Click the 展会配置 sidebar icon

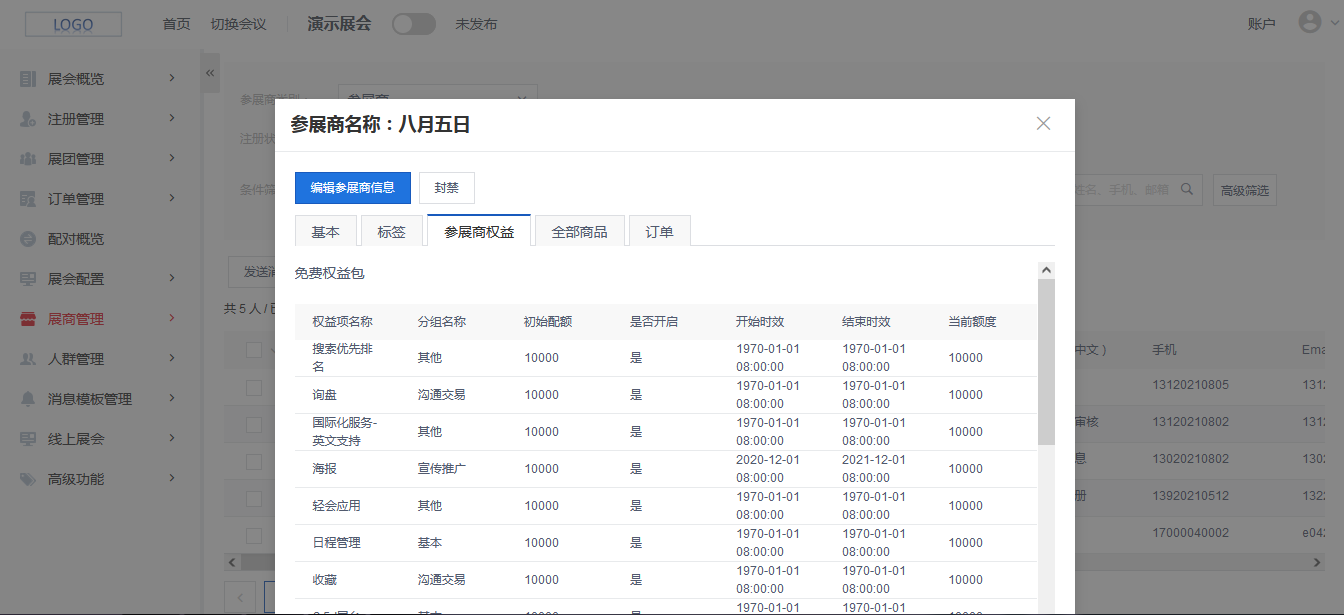28,279
